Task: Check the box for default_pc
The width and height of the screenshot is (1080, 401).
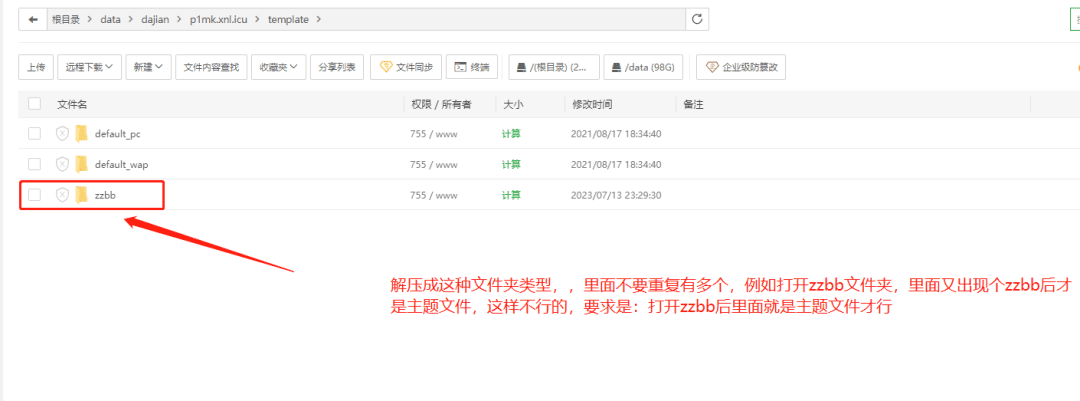Action: coord(35,134)
